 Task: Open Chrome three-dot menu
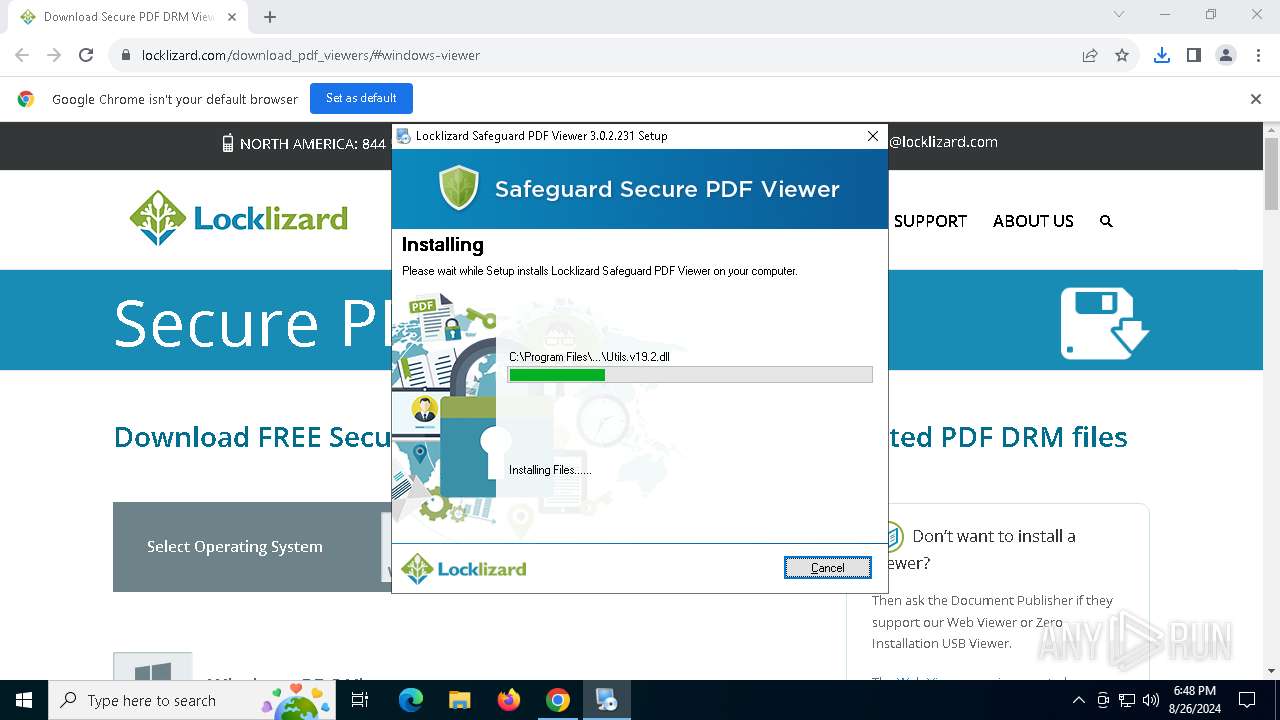point(1258,55)
